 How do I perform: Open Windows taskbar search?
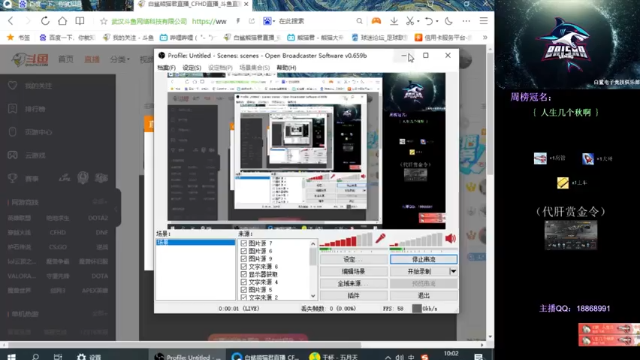pos(35,357)
